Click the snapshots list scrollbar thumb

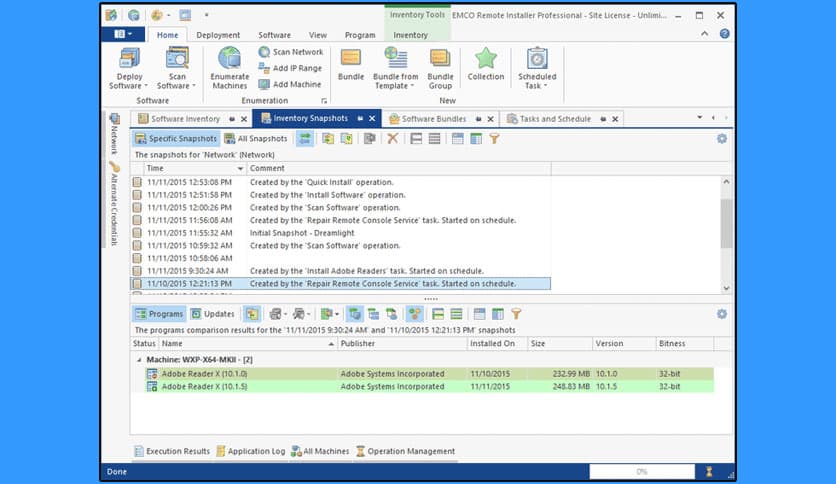pos(726,223)
